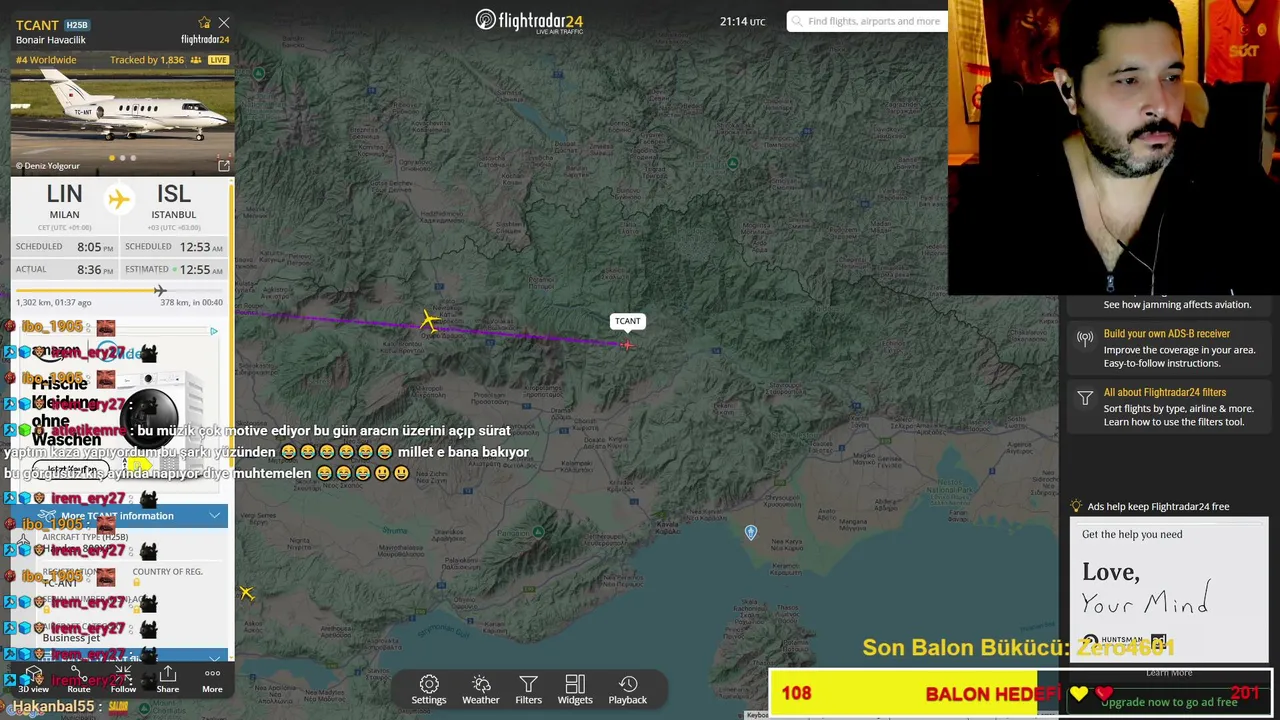Open See how jamming affects aviation link
The height and width of the screenshot is (720, 1280).
(x=1177, y=305)
